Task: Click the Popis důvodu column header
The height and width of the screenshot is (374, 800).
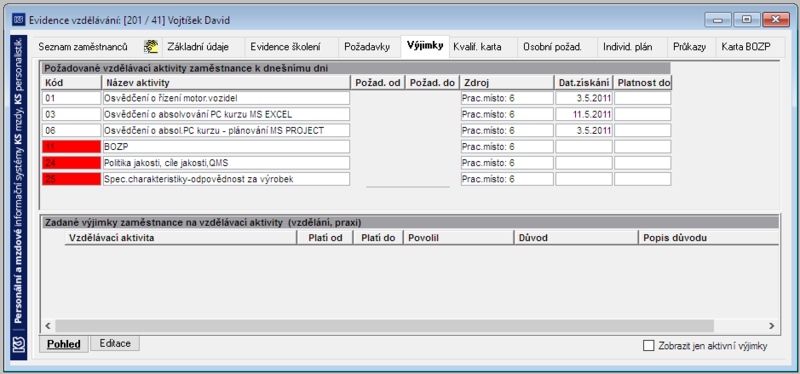Action: (709, 238)
